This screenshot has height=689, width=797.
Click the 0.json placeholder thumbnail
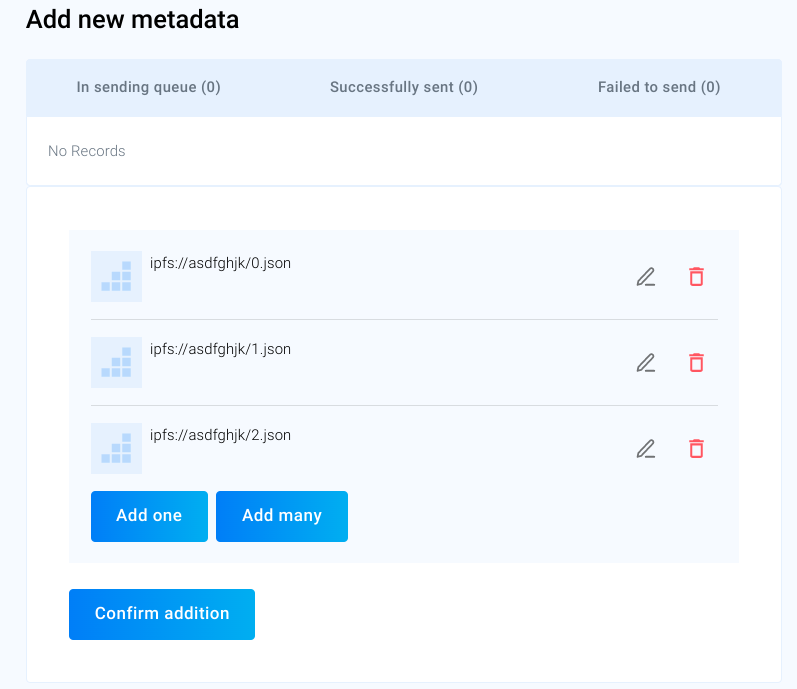[116, 277]
